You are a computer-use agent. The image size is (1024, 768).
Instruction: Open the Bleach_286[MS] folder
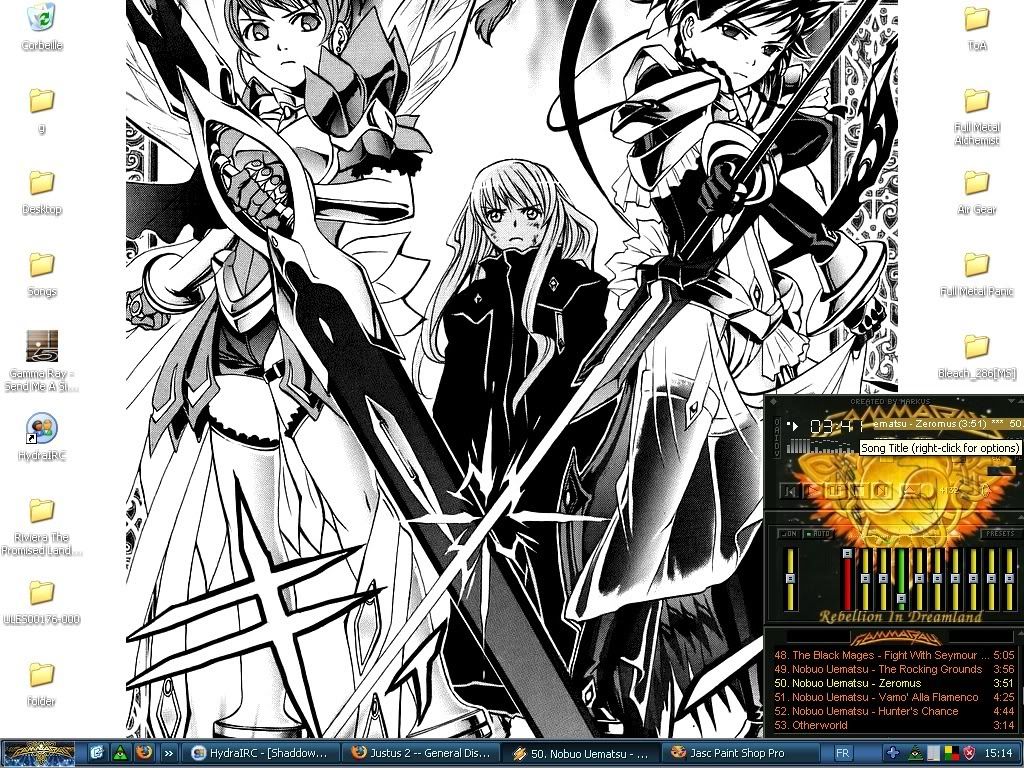[976, 357]
